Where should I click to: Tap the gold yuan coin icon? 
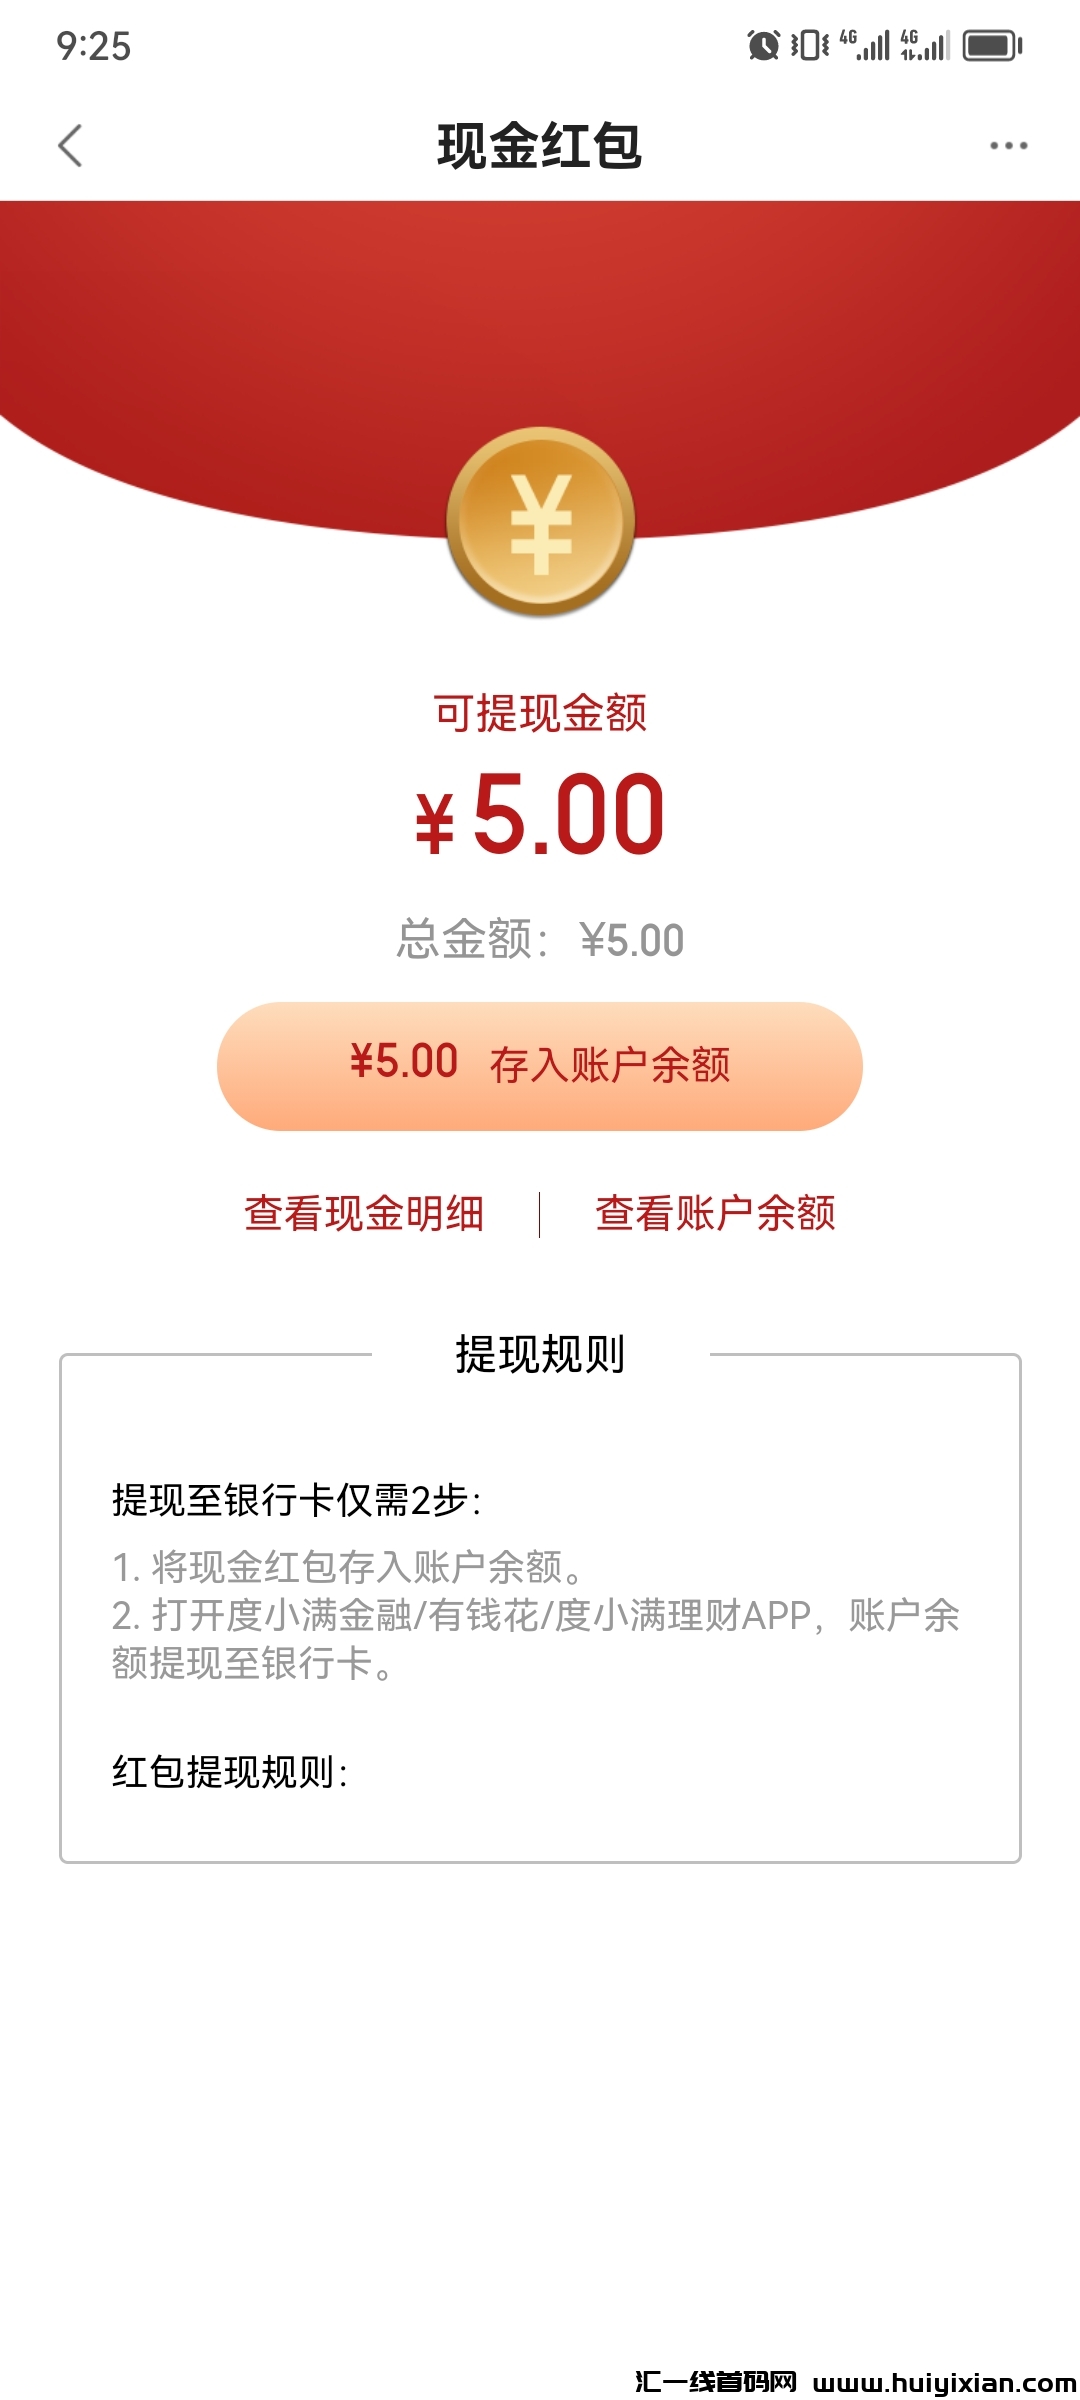click(x=540, y=522)
